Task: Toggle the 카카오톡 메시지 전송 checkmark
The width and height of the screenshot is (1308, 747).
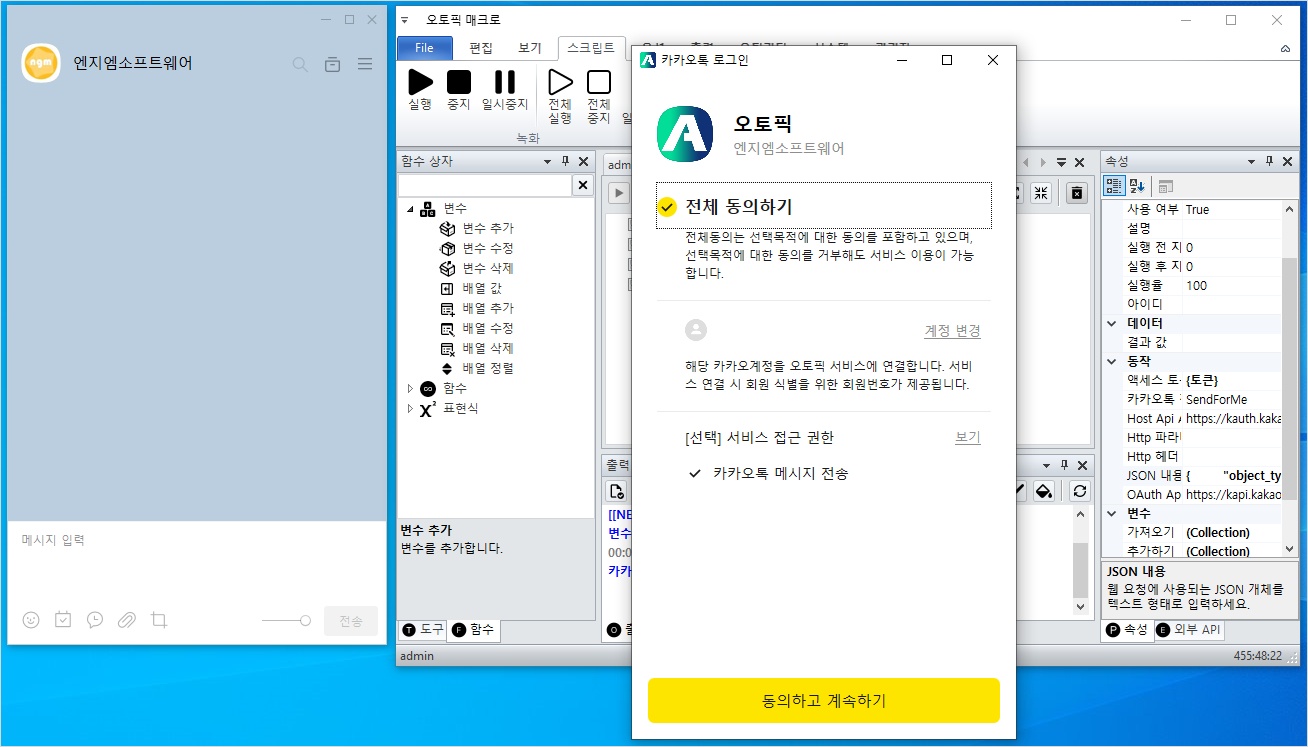Action: (x=694, y=474)
